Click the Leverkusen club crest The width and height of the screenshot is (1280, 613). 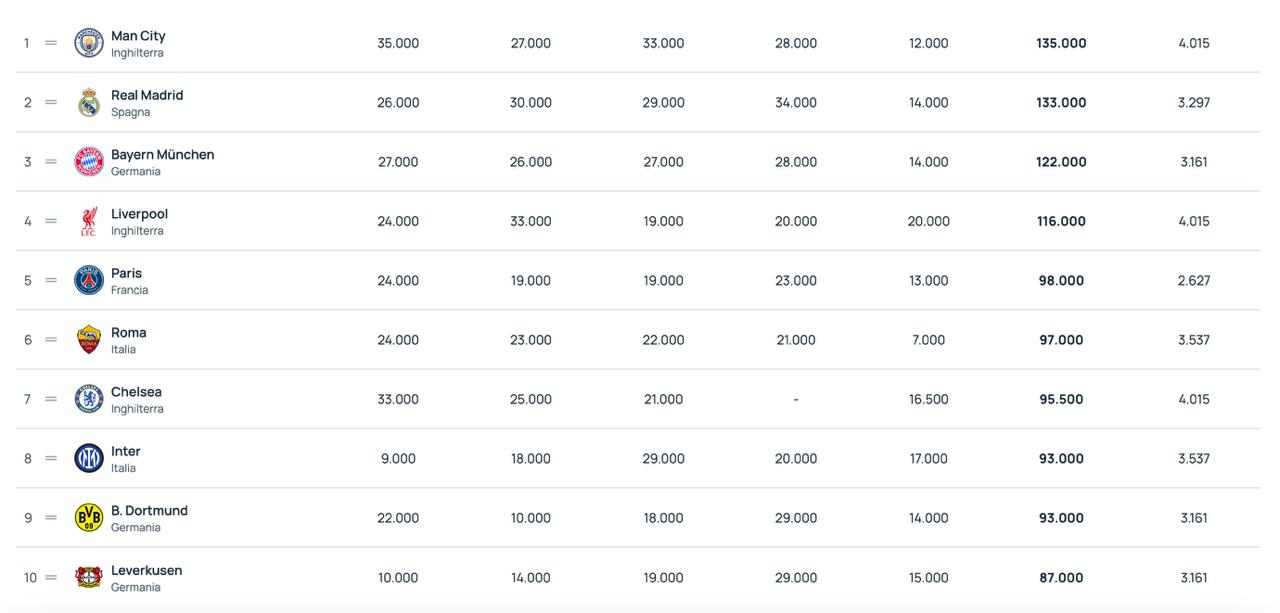(x=89, y=577)
